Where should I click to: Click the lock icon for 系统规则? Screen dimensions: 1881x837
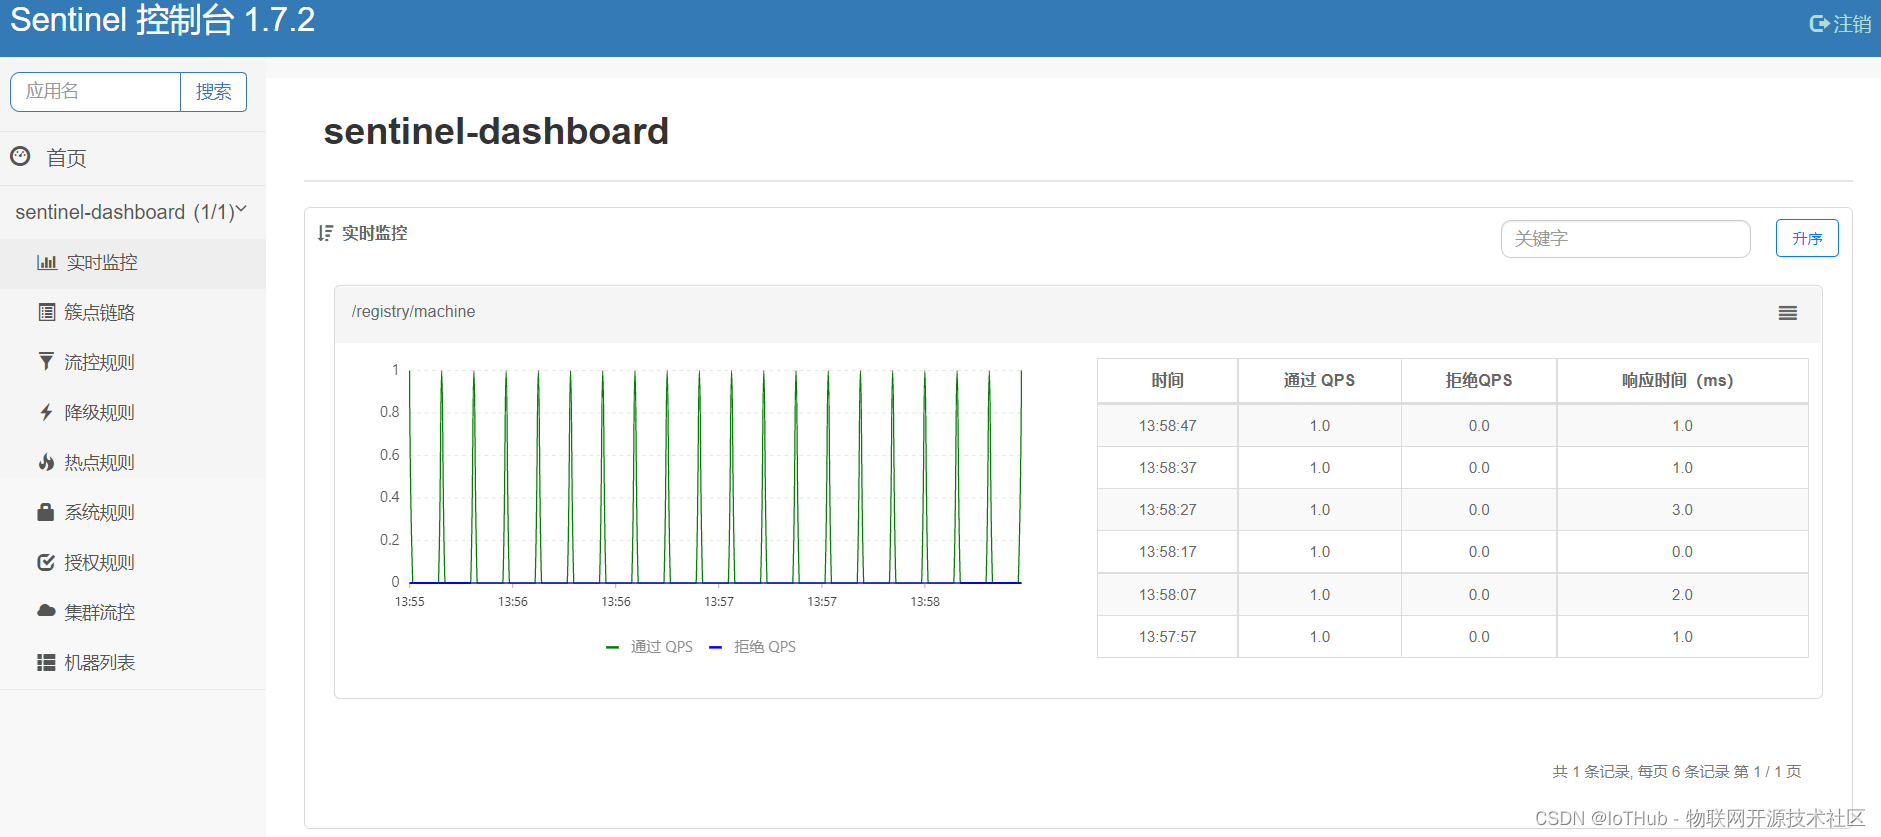[46, 512]
